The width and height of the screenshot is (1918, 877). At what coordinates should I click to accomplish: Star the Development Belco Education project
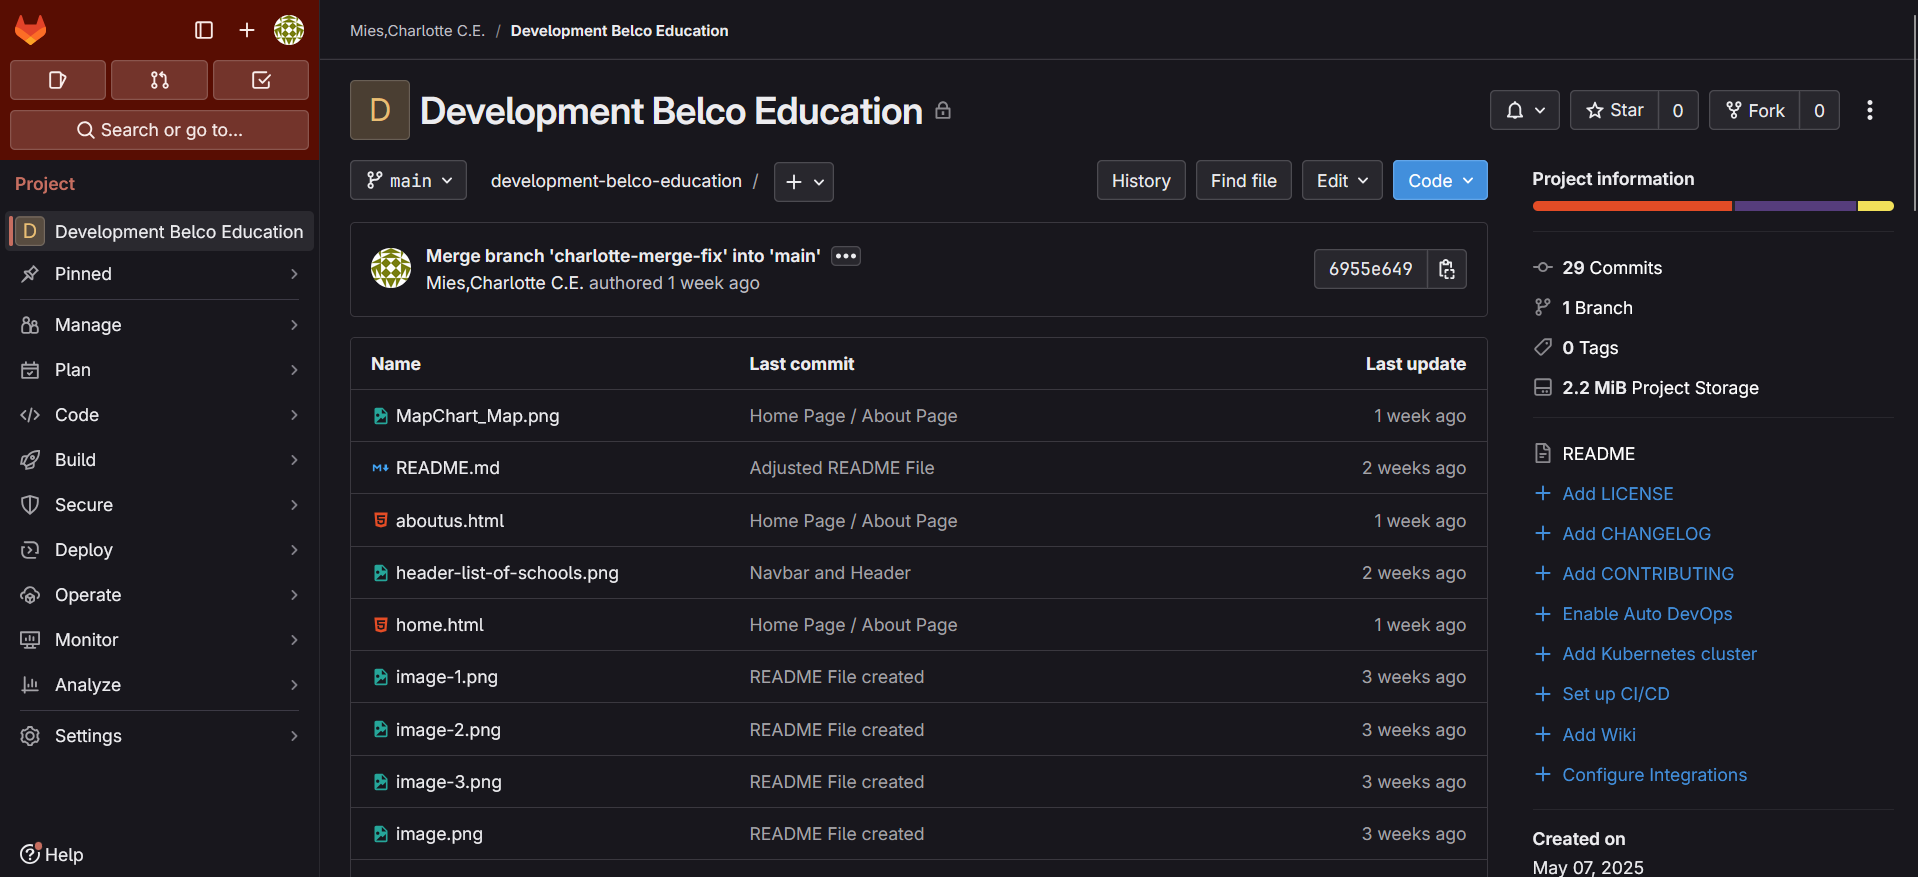1614,110
